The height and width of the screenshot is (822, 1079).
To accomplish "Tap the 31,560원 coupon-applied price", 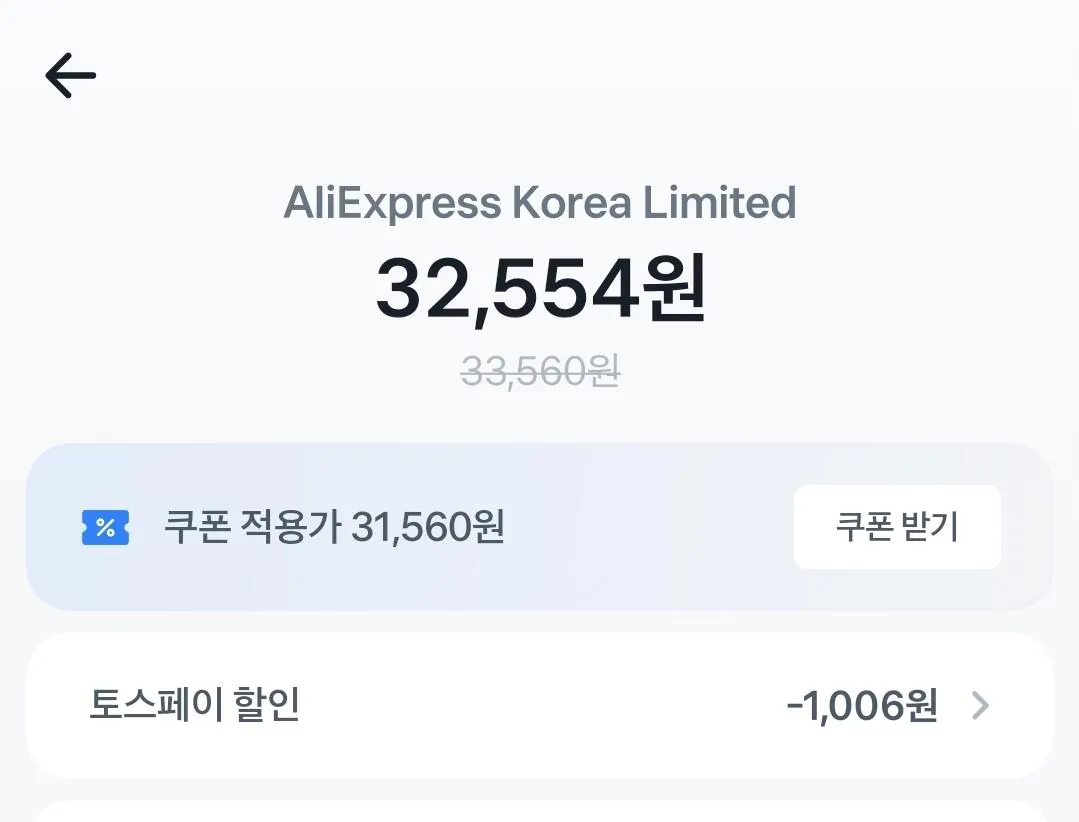I will click(x=427, y=527).
